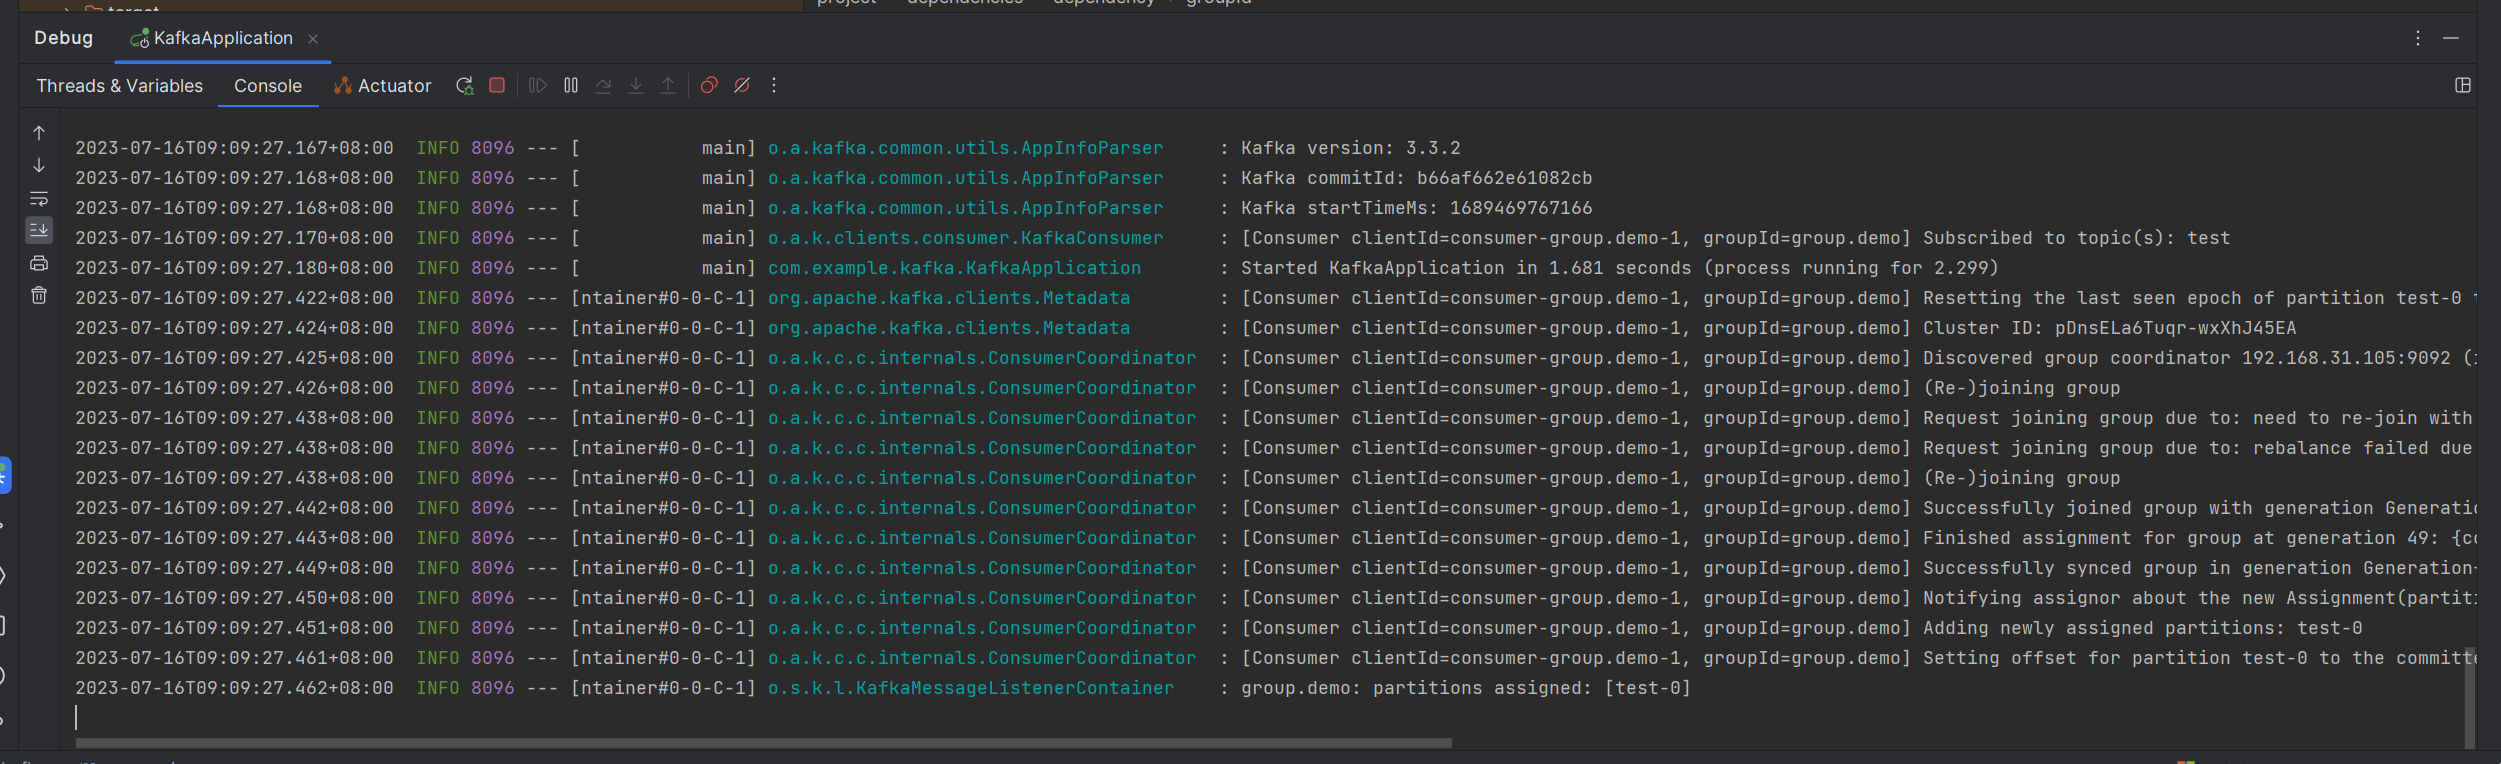Screen dimensions: 2501x764
Task: Open Debug tool window options menu
Action: point(2418,38)
